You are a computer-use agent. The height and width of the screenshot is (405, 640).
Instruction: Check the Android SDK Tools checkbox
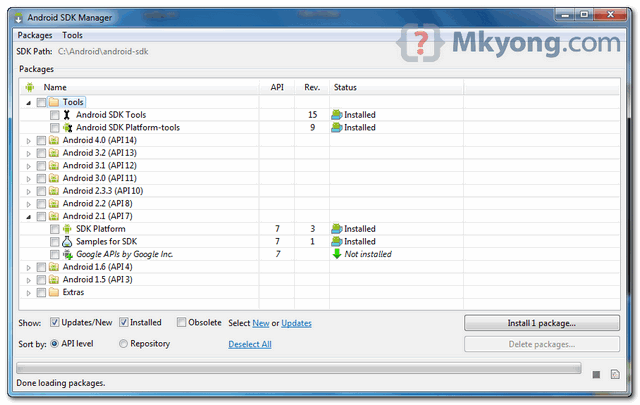coord(55,115)
